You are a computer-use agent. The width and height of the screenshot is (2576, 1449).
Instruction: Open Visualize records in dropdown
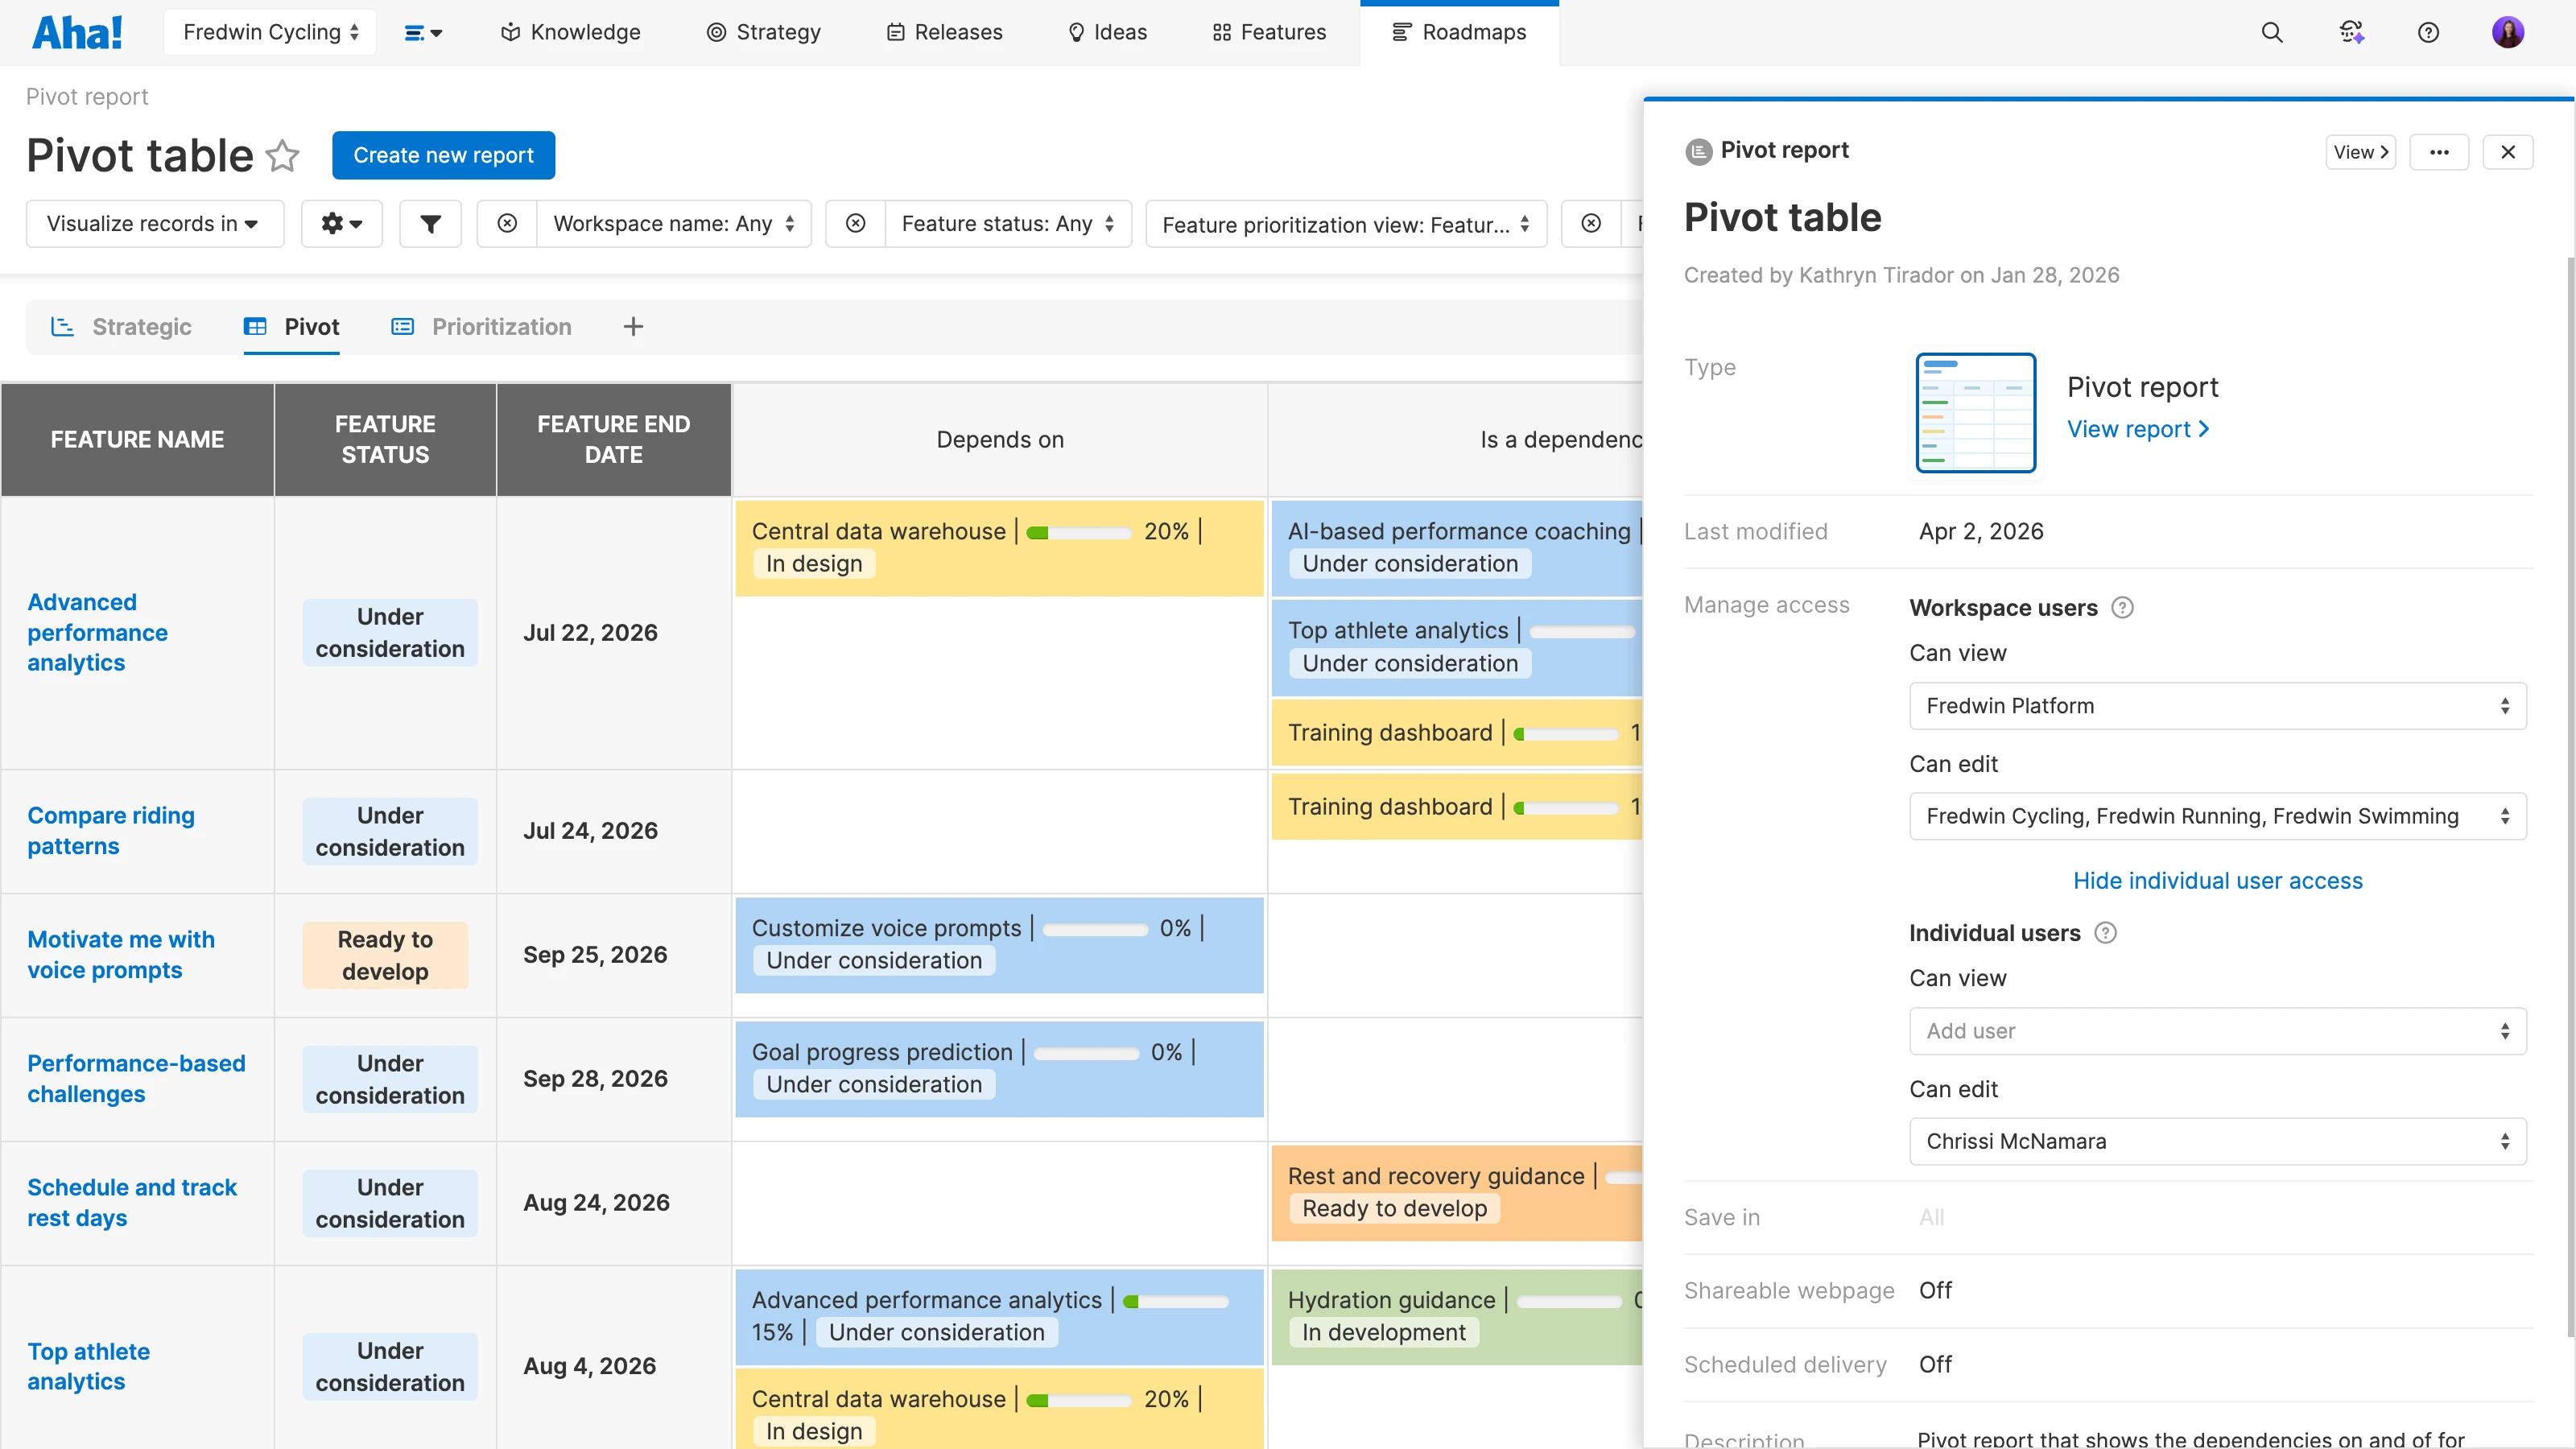[153, 224]
